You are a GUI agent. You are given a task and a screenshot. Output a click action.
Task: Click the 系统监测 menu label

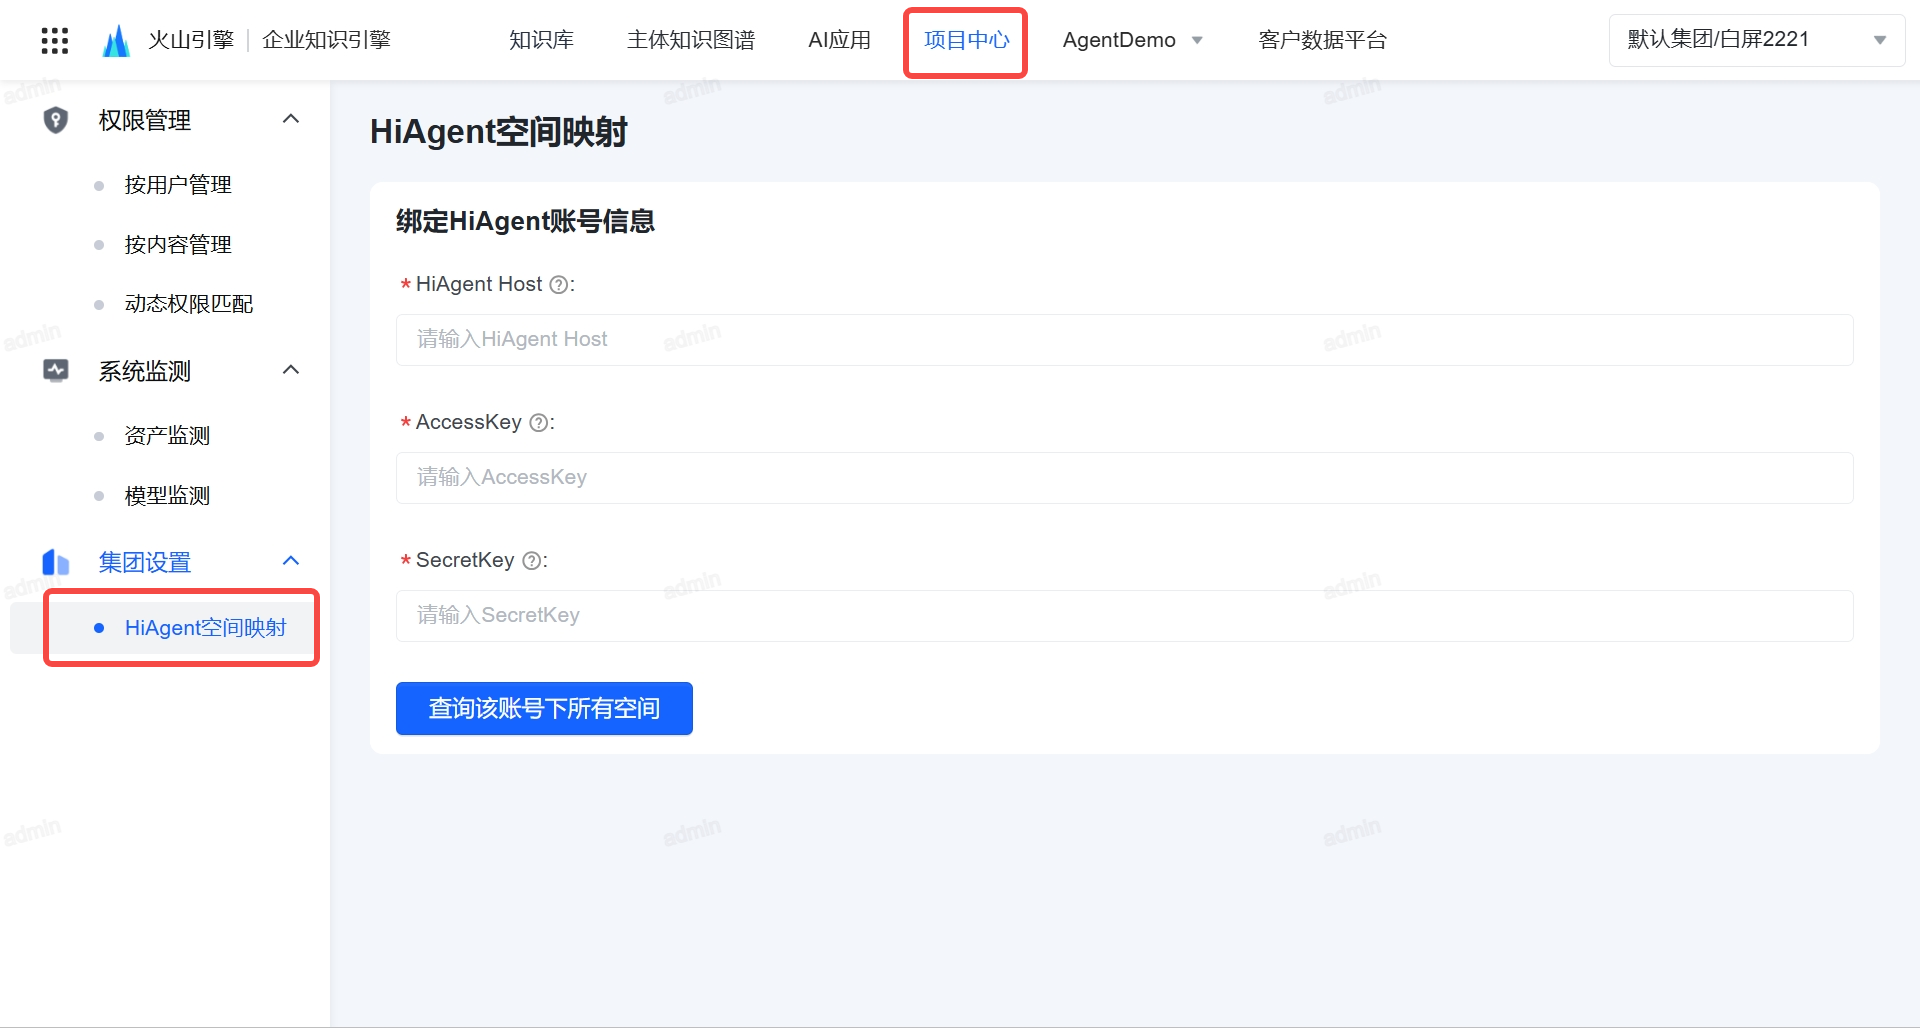pos(145,371)
